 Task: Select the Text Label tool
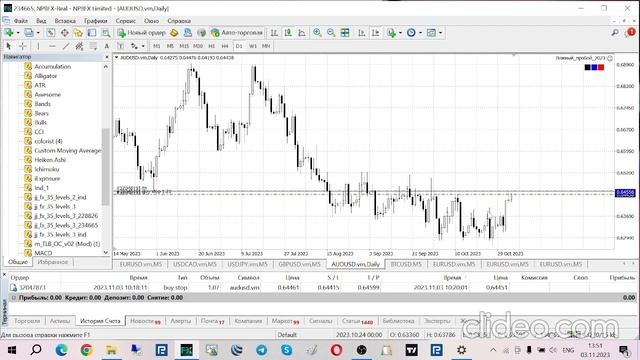pyautogui.click(x=120, y=46)
